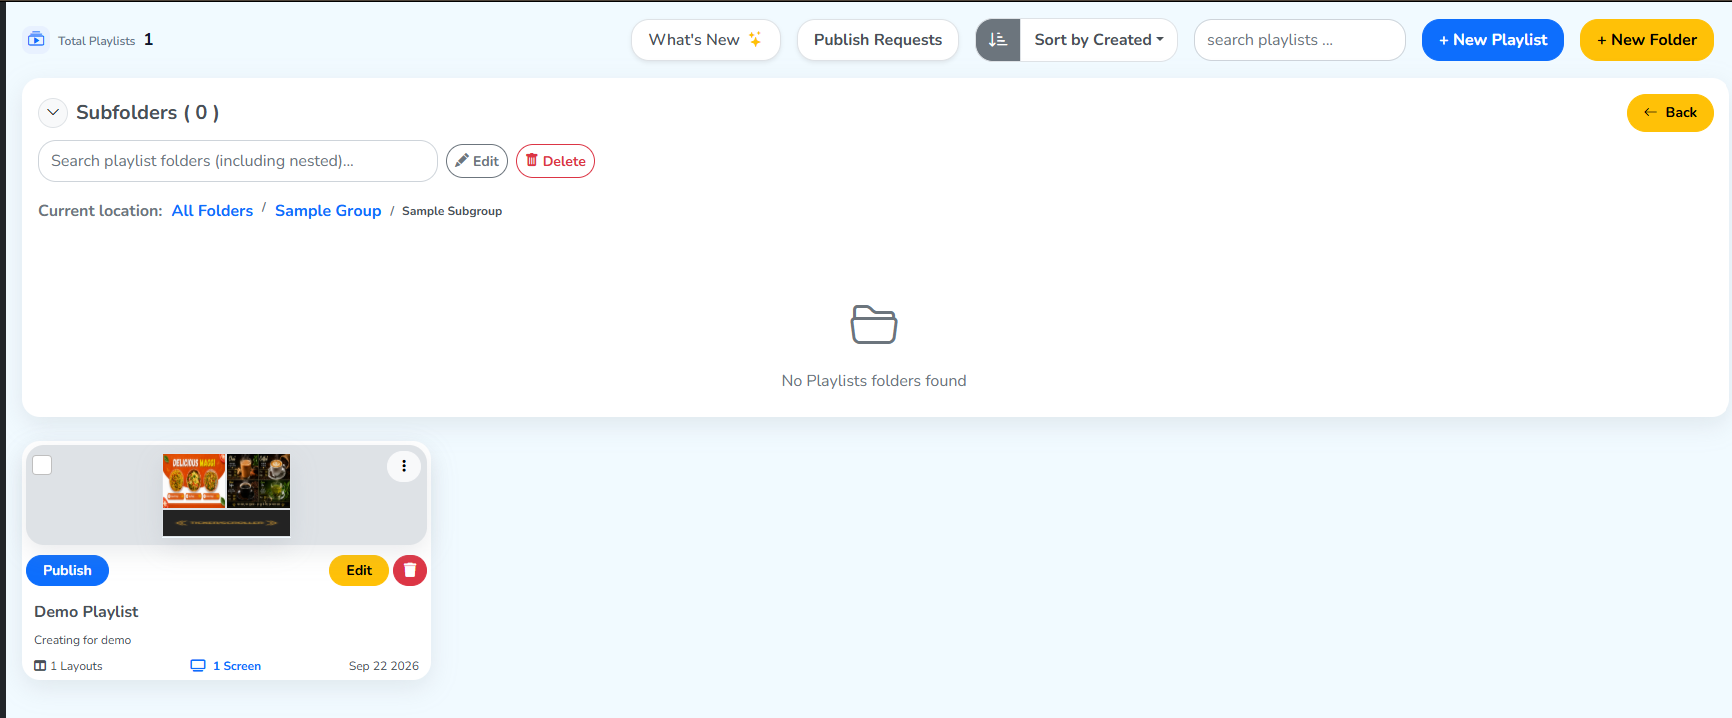Viewport: 1732px width, 718px height.
Task: Focus the search playlist folders field
Action: coord(238,161)
